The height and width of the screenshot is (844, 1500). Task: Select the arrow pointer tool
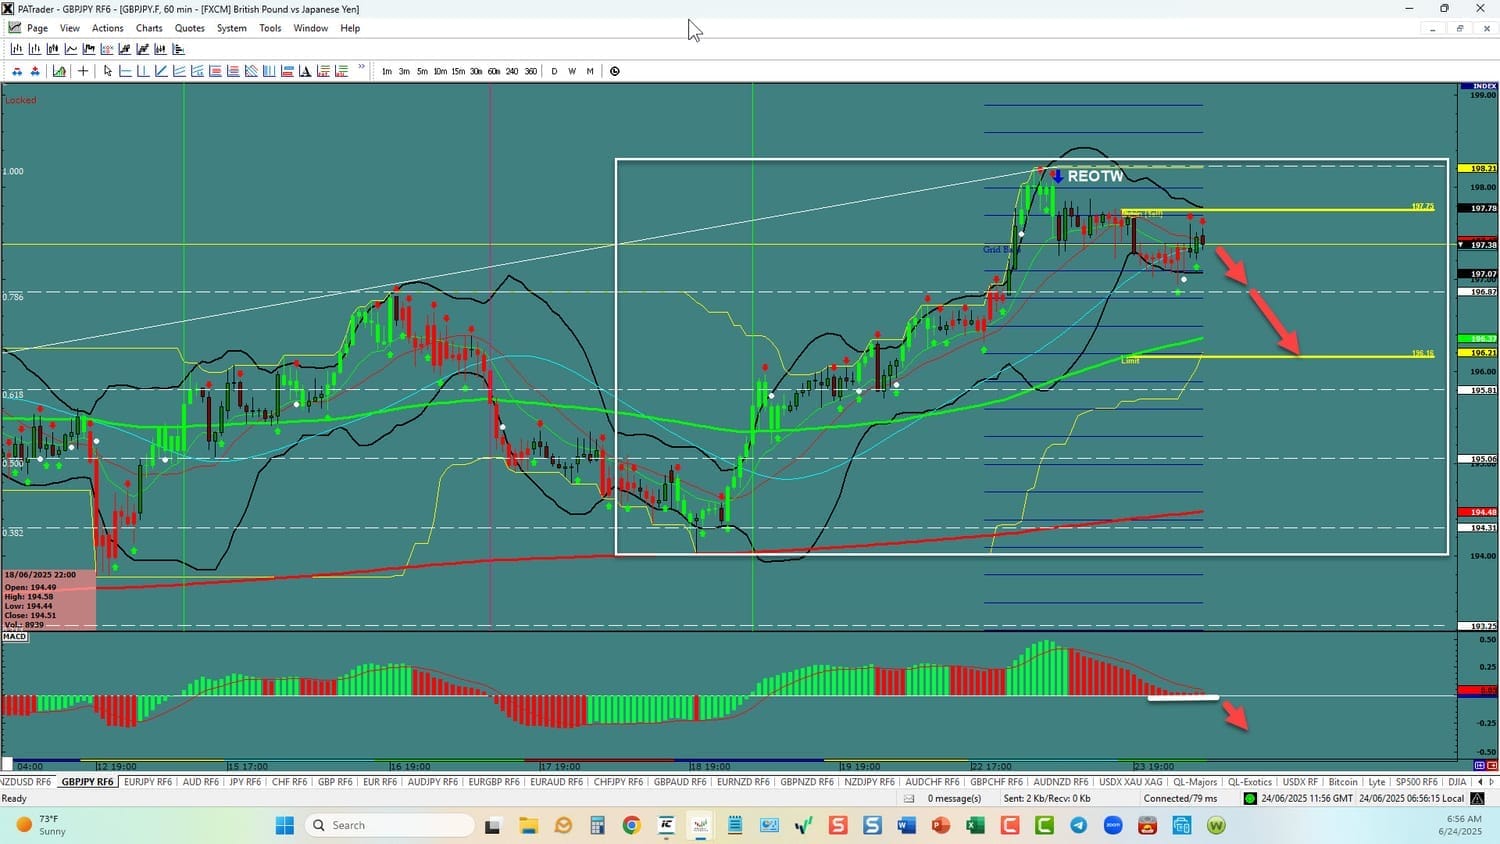coord(108,71)
